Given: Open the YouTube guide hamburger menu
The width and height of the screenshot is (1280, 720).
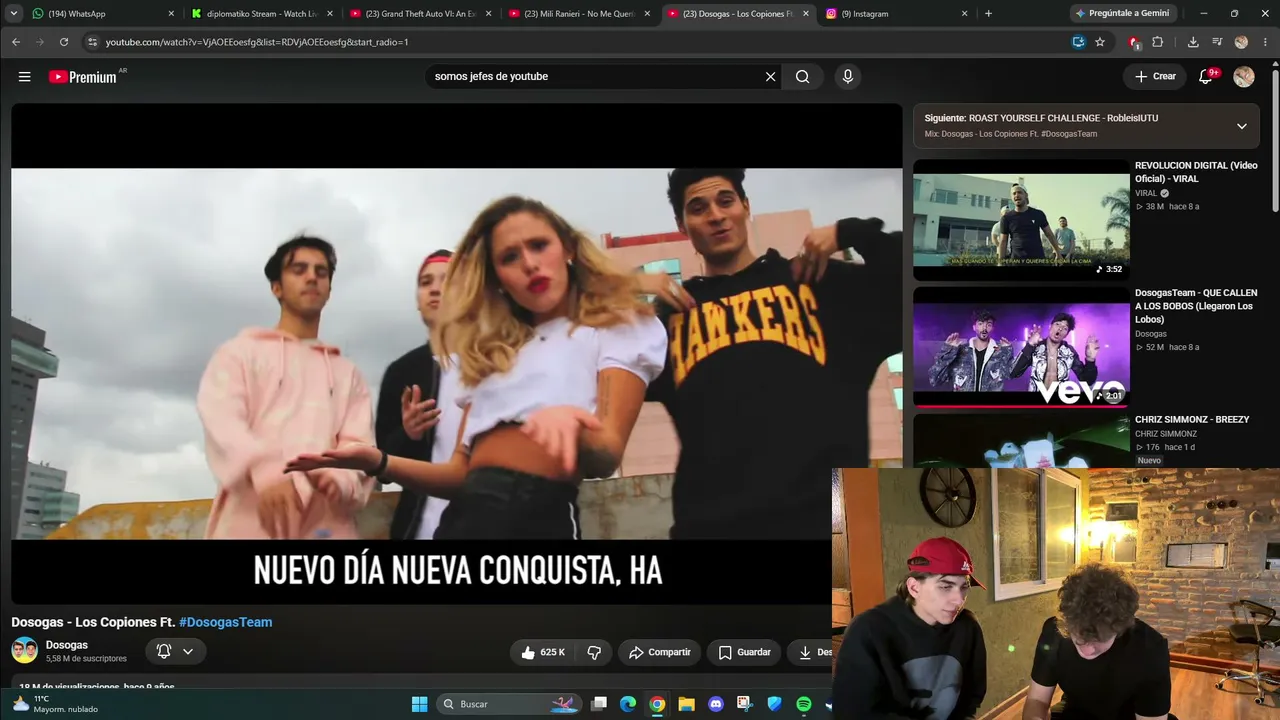Looking at the screenshot, I should (24, 77).
